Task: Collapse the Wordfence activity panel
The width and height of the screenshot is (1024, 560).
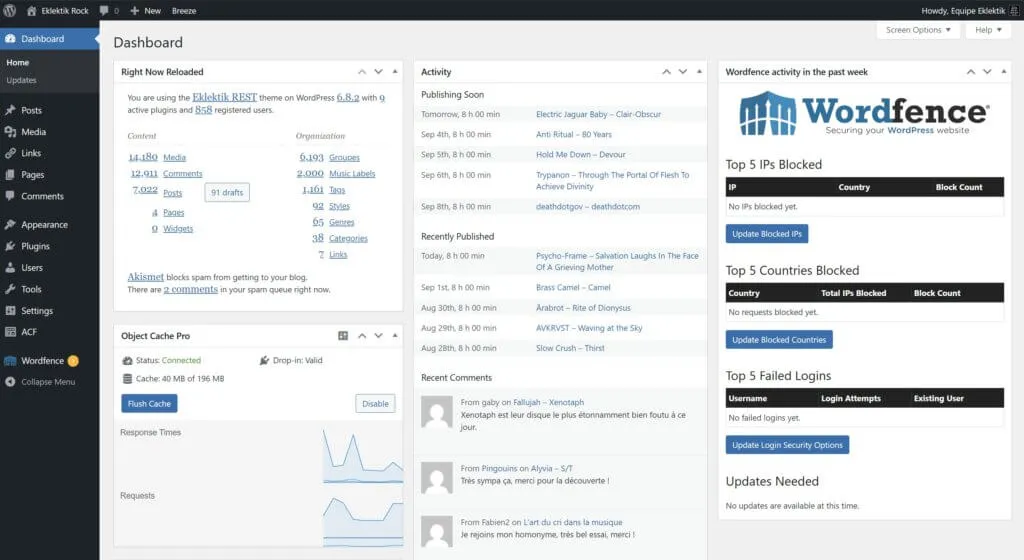Action: (1003, 72)
